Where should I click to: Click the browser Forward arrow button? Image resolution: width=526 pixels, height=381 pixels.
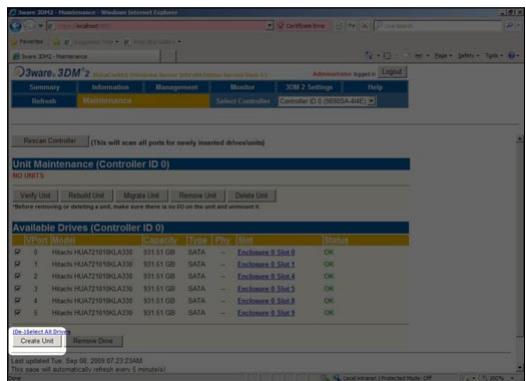click(x=30, y=26)
